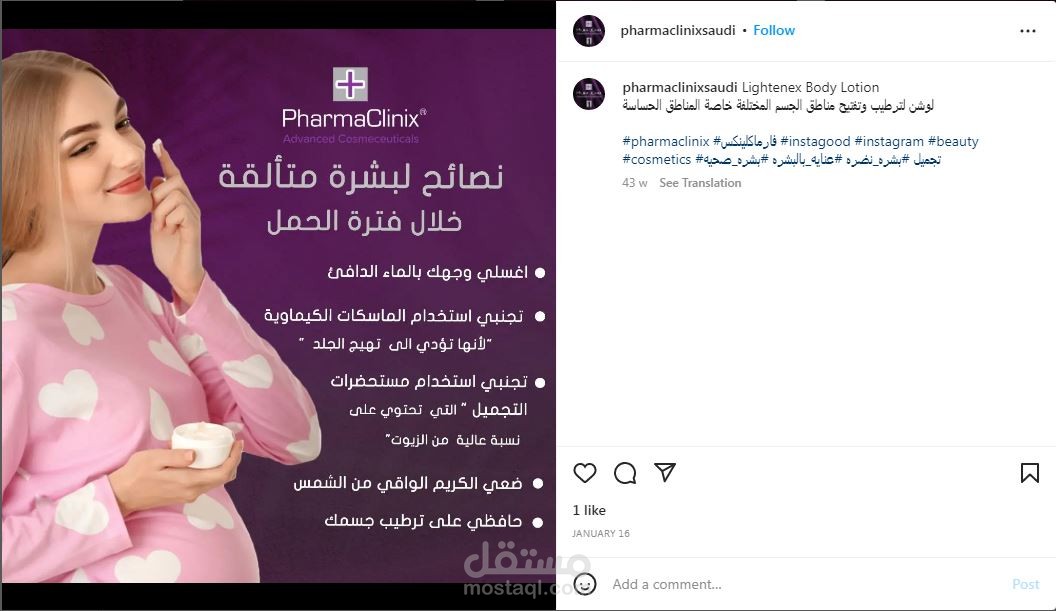
Task: Click the Post comment button
Action: pos(1025,584)
